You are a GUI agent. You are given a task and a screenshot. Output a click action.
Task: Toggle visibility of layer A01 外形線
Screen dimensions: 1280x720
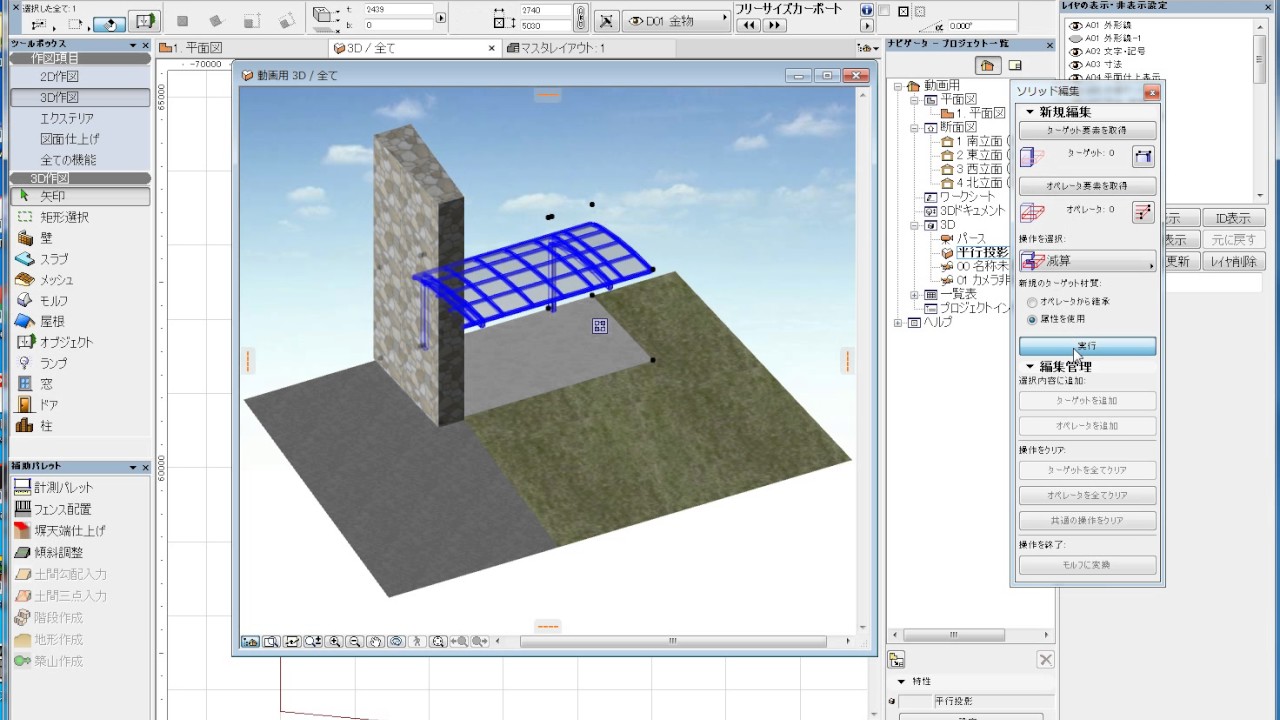click(1075, 25)
